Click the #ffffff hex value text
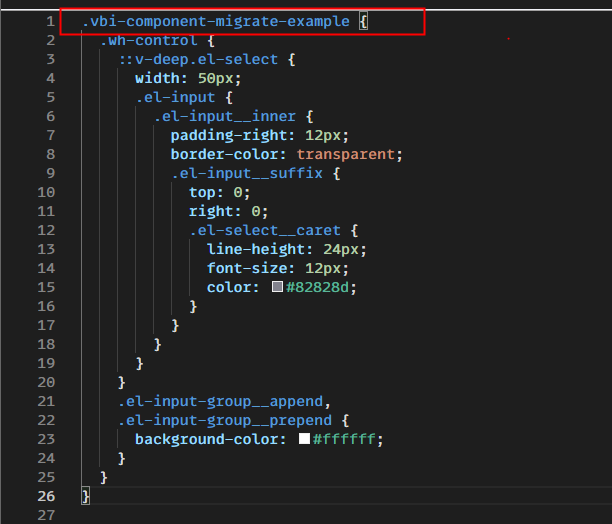Viewport: 612px width, 524px height. coord(344,439)
